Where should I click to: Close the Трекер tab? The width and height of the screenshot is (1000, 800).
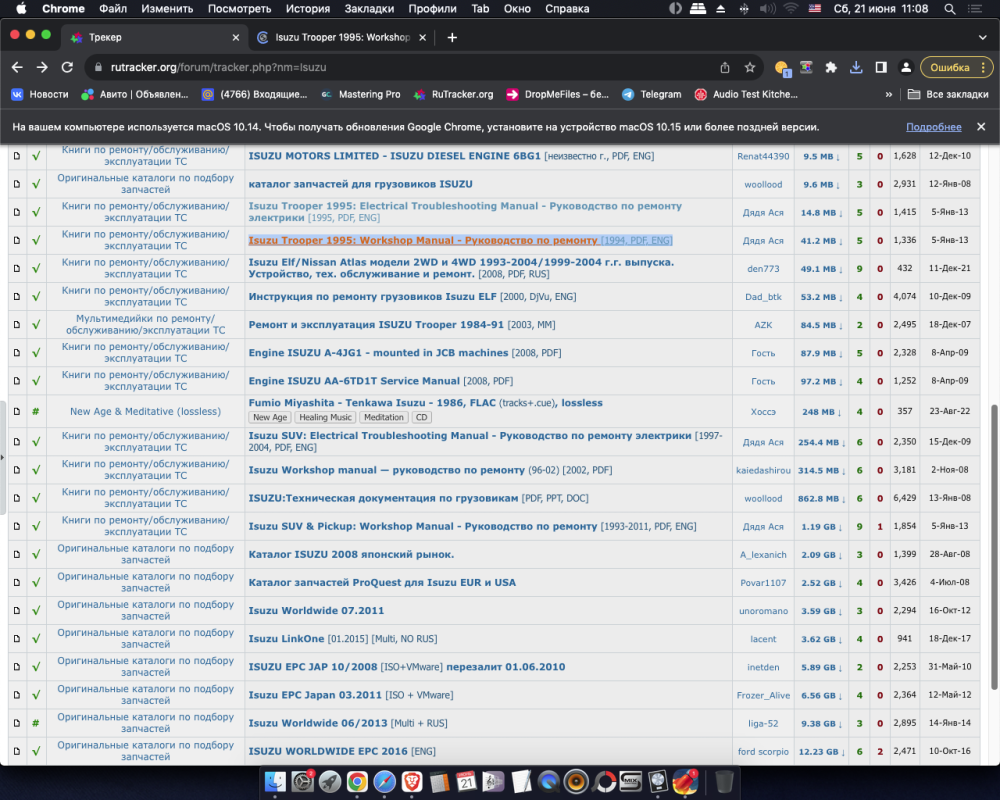coord(236,38)
